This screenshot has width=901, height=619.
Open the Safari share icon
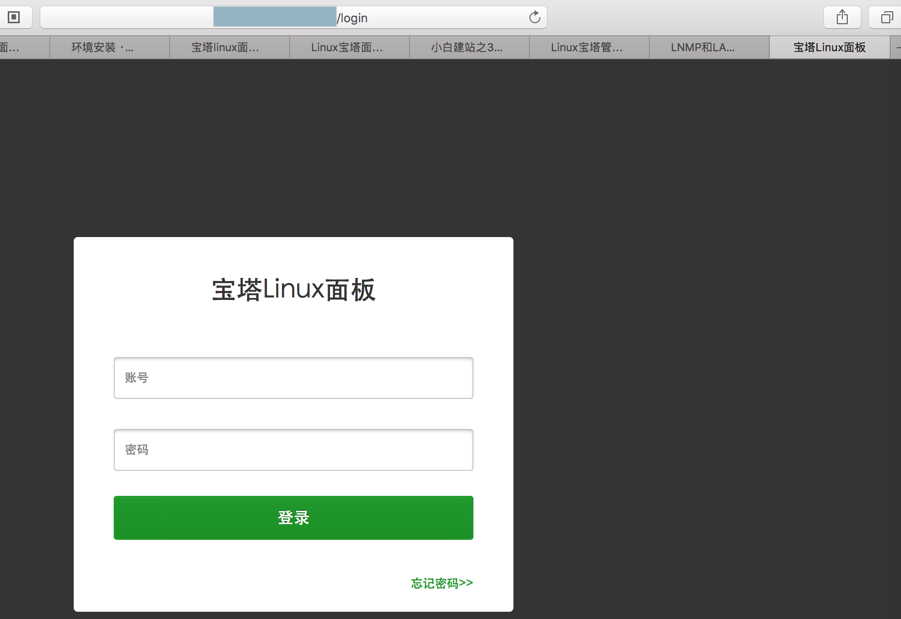[x=842, y=17]
